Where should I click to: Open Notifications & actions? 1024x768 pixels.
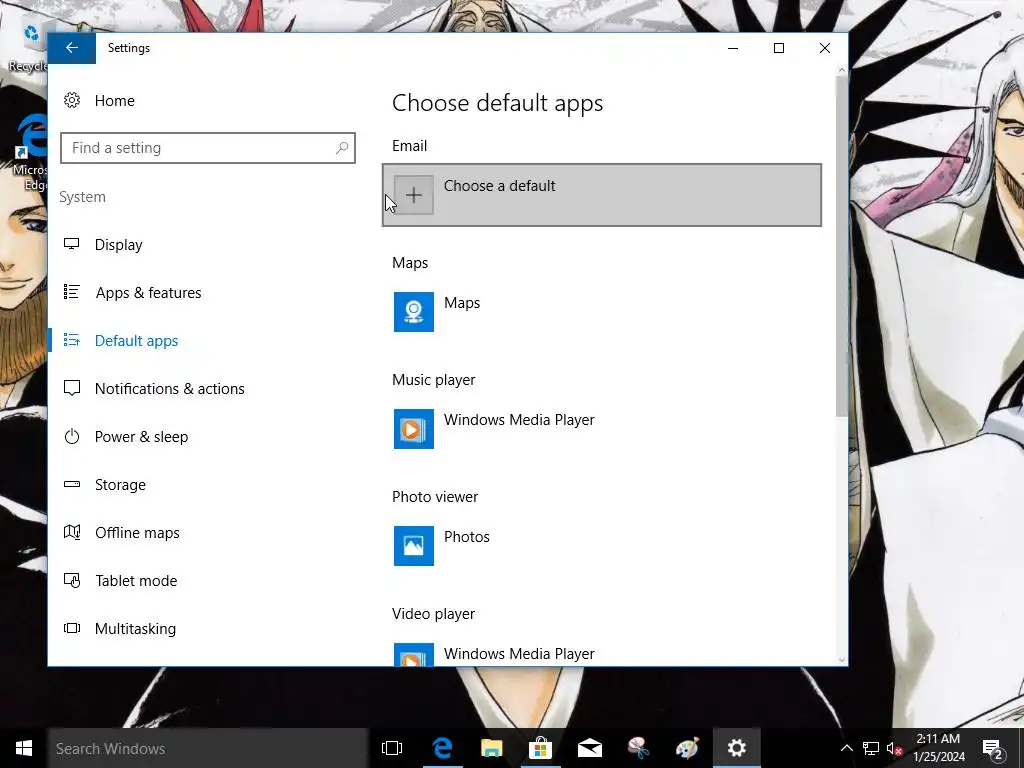point(169,389)
